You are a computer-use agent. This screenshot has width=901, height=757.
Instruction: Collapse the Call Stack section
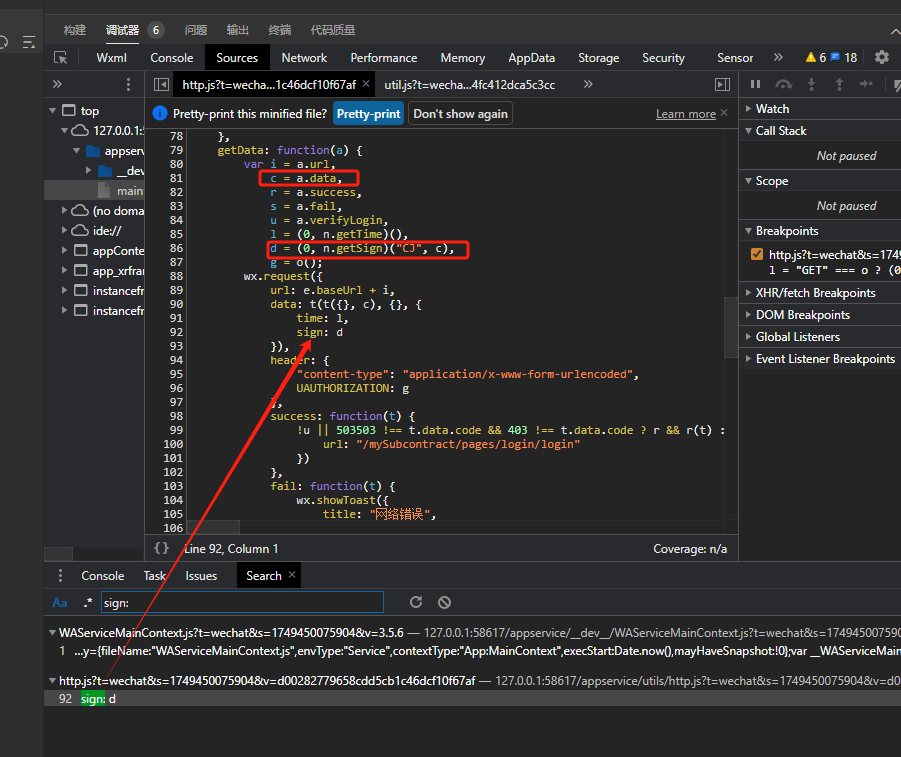click(748, 130)
